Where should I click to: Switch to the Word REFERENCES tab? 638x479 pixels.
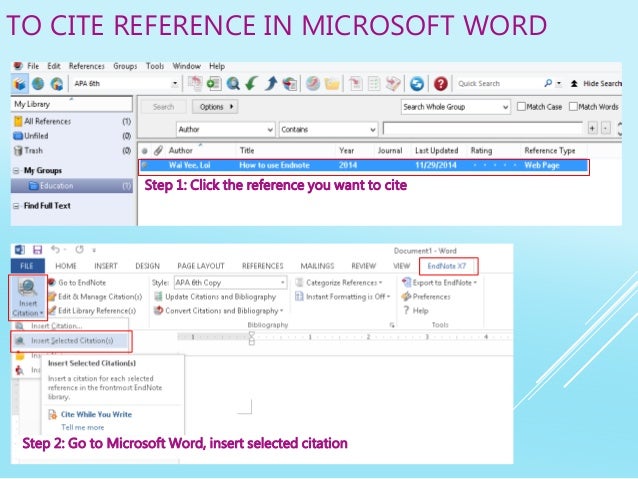262,266
